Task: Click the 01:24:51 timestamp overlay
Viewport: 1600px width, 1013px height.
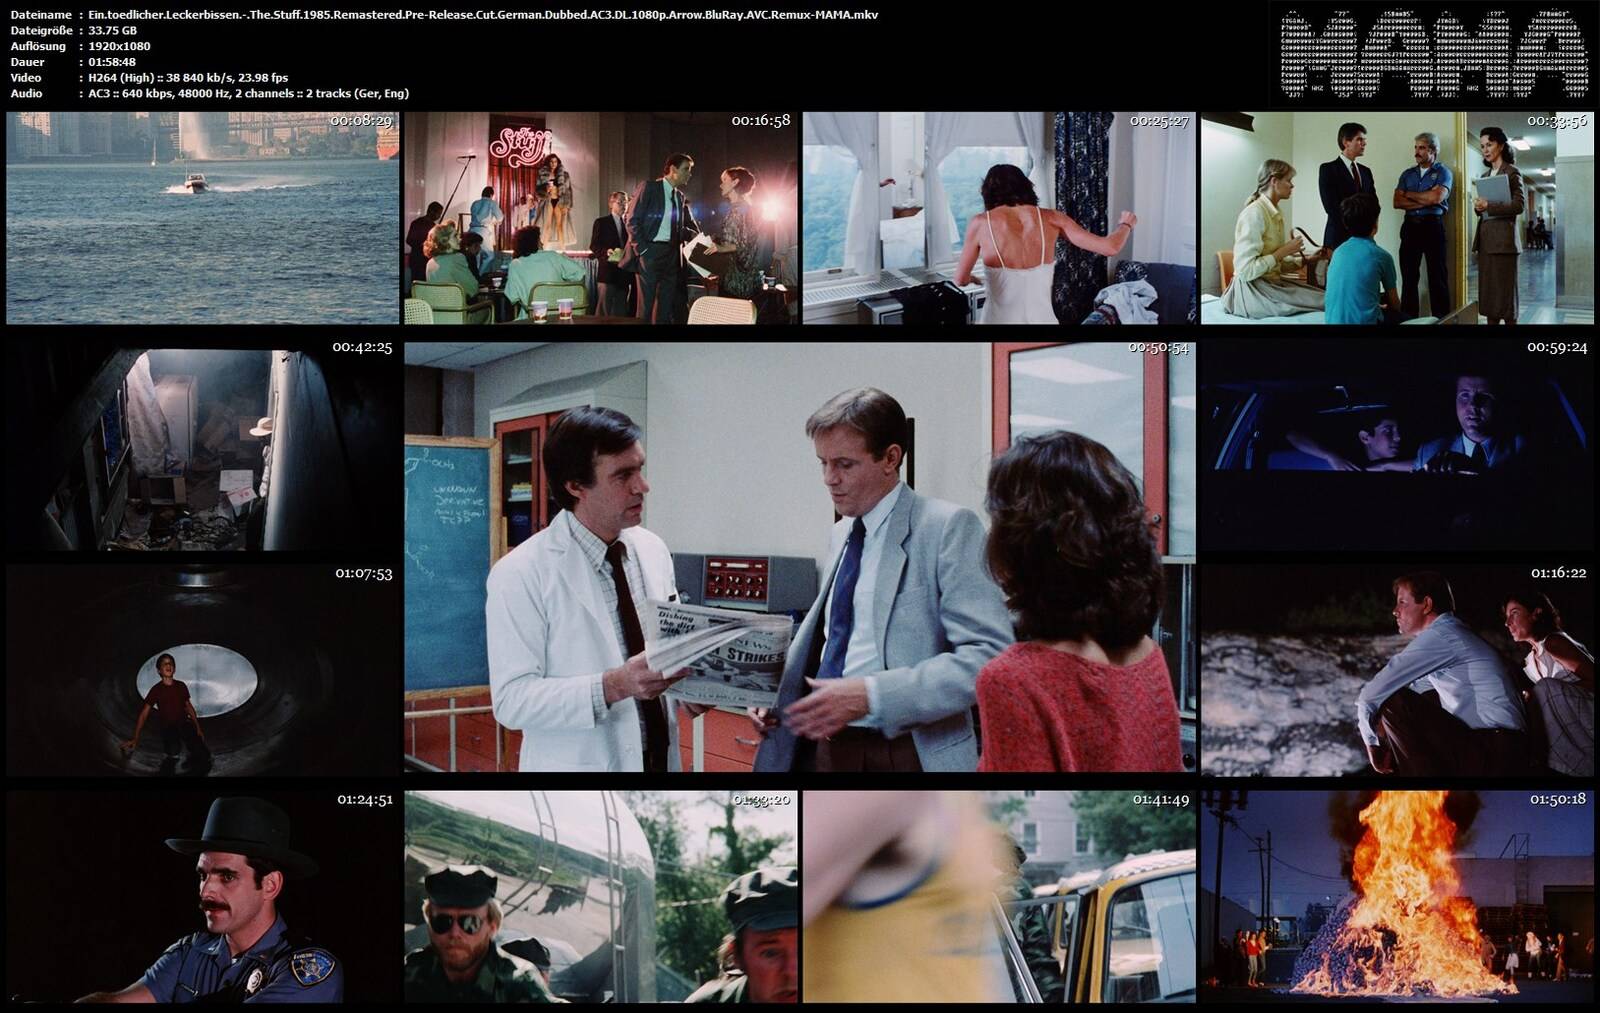Action: (365, 800)
